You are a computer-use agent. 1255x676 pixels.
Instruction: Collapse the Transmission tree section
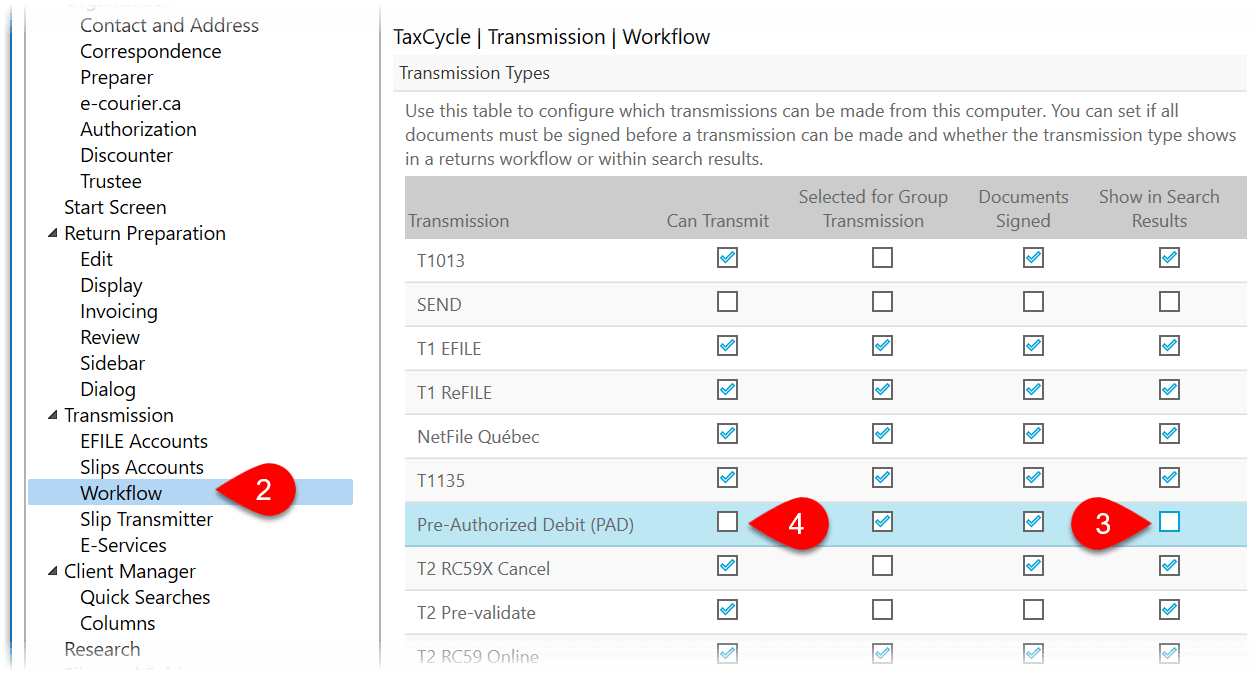point(52,415)
